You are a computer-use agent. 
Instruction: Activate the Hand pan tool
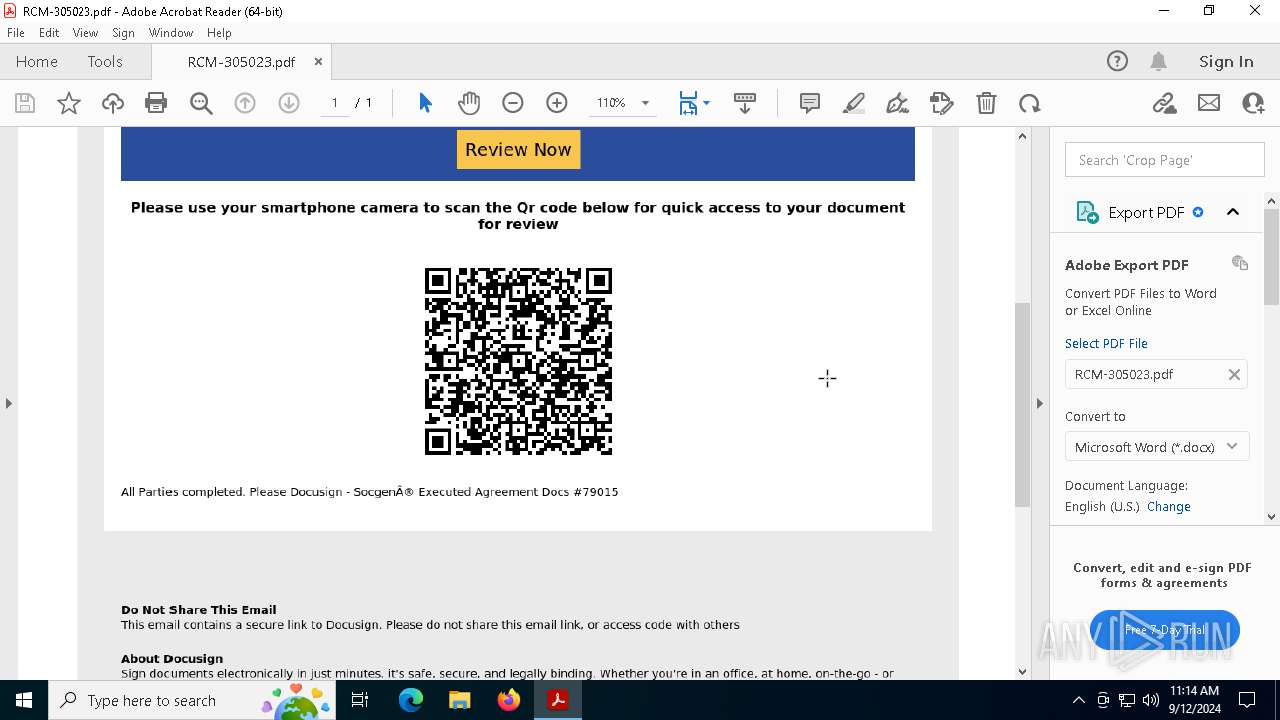469,103
